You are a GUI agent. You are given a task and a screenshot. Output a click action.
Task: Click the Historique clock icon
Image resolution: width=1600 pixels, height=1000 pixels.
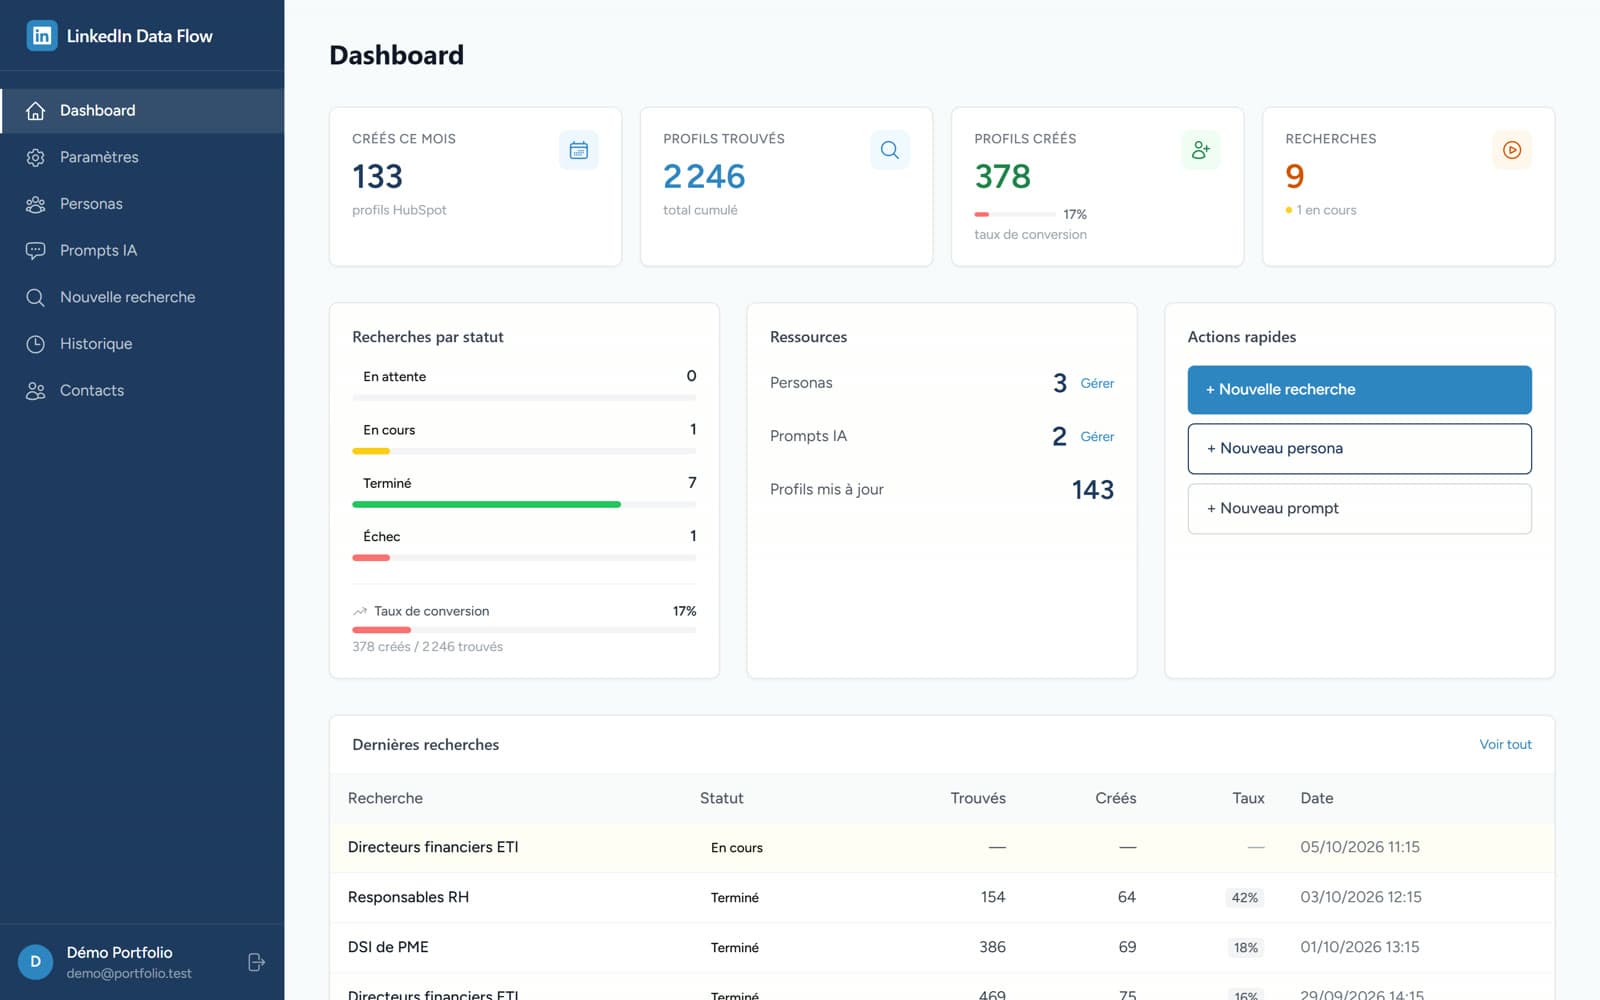35,344
